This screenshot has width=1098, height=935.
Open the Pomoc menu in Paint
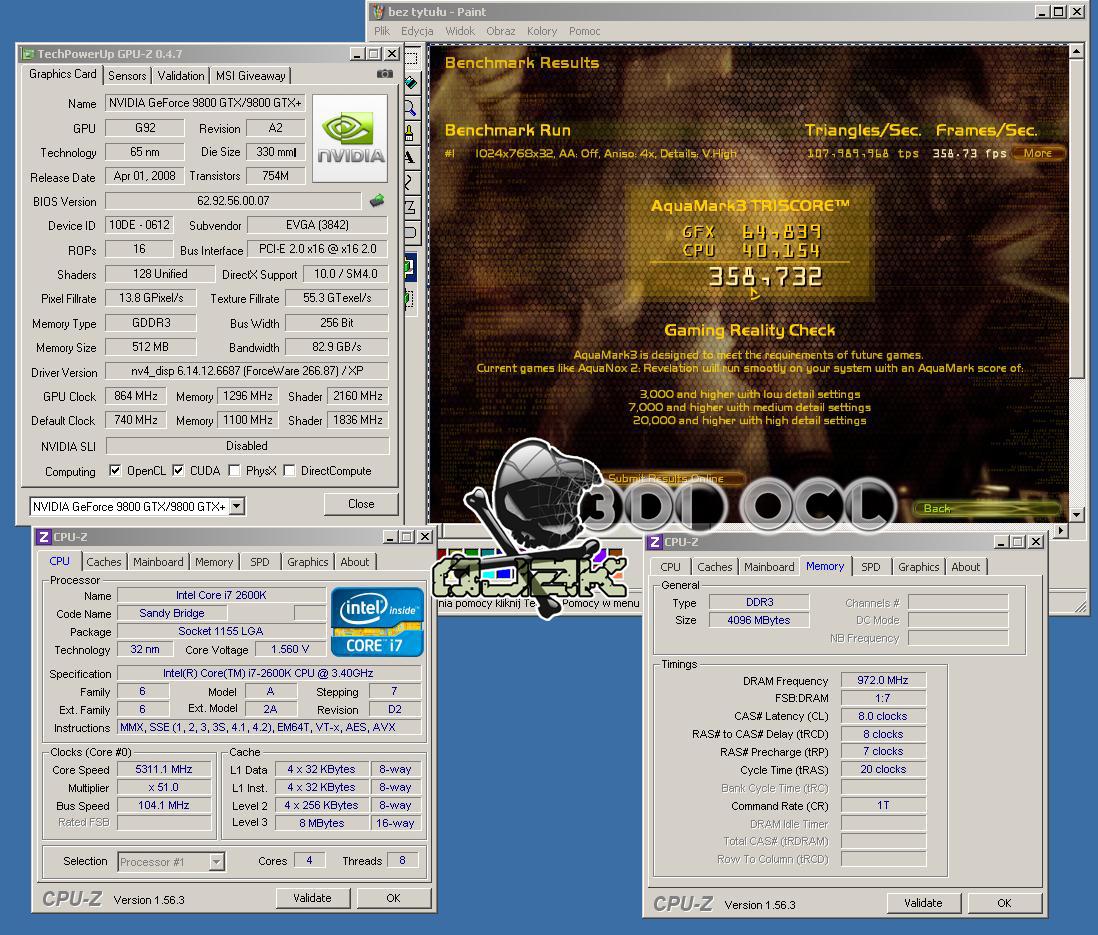point(585,31)
